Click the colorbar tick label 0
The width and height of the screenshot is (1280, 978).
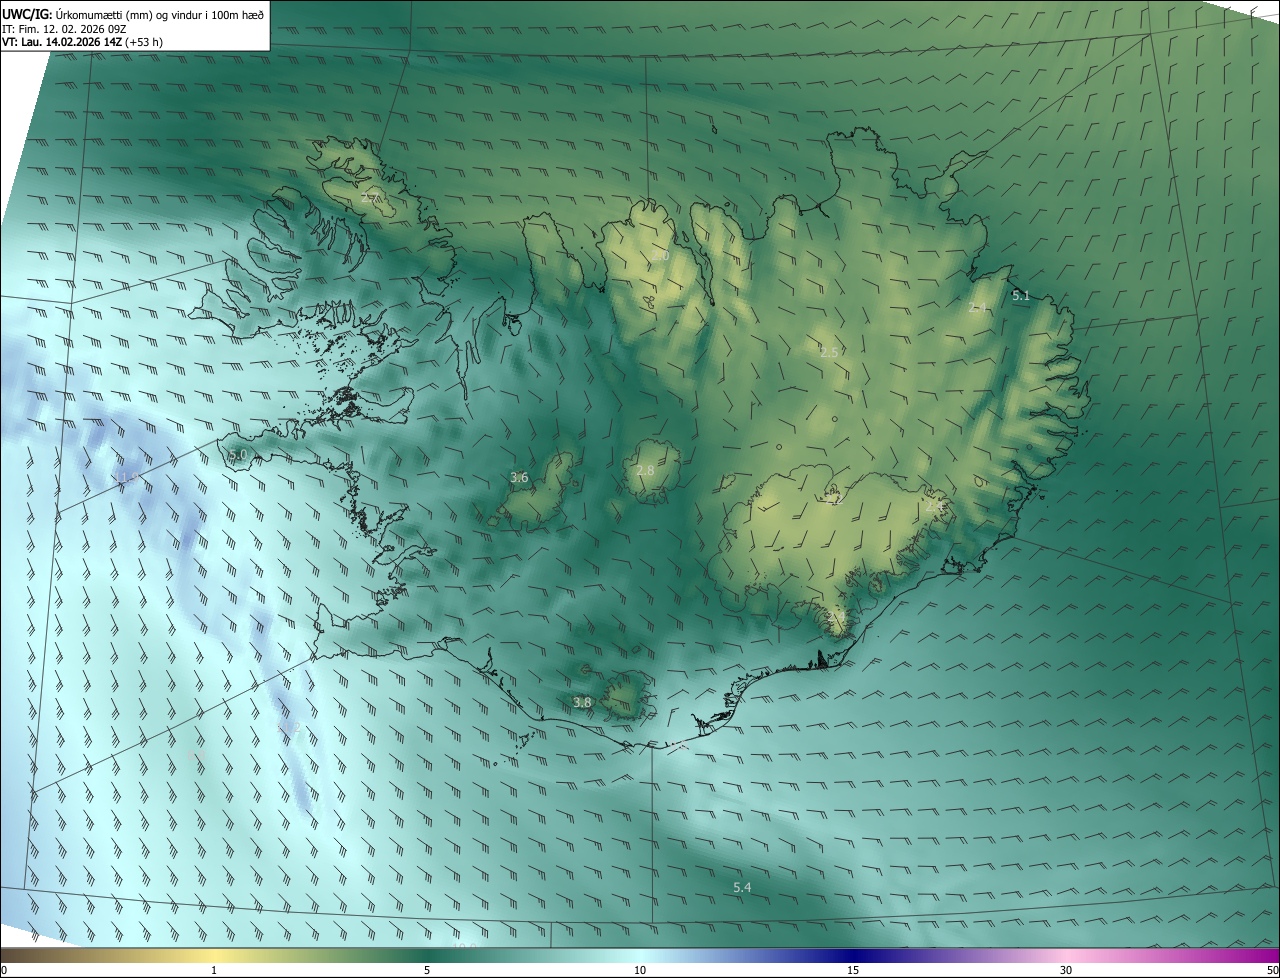(4, 971)
